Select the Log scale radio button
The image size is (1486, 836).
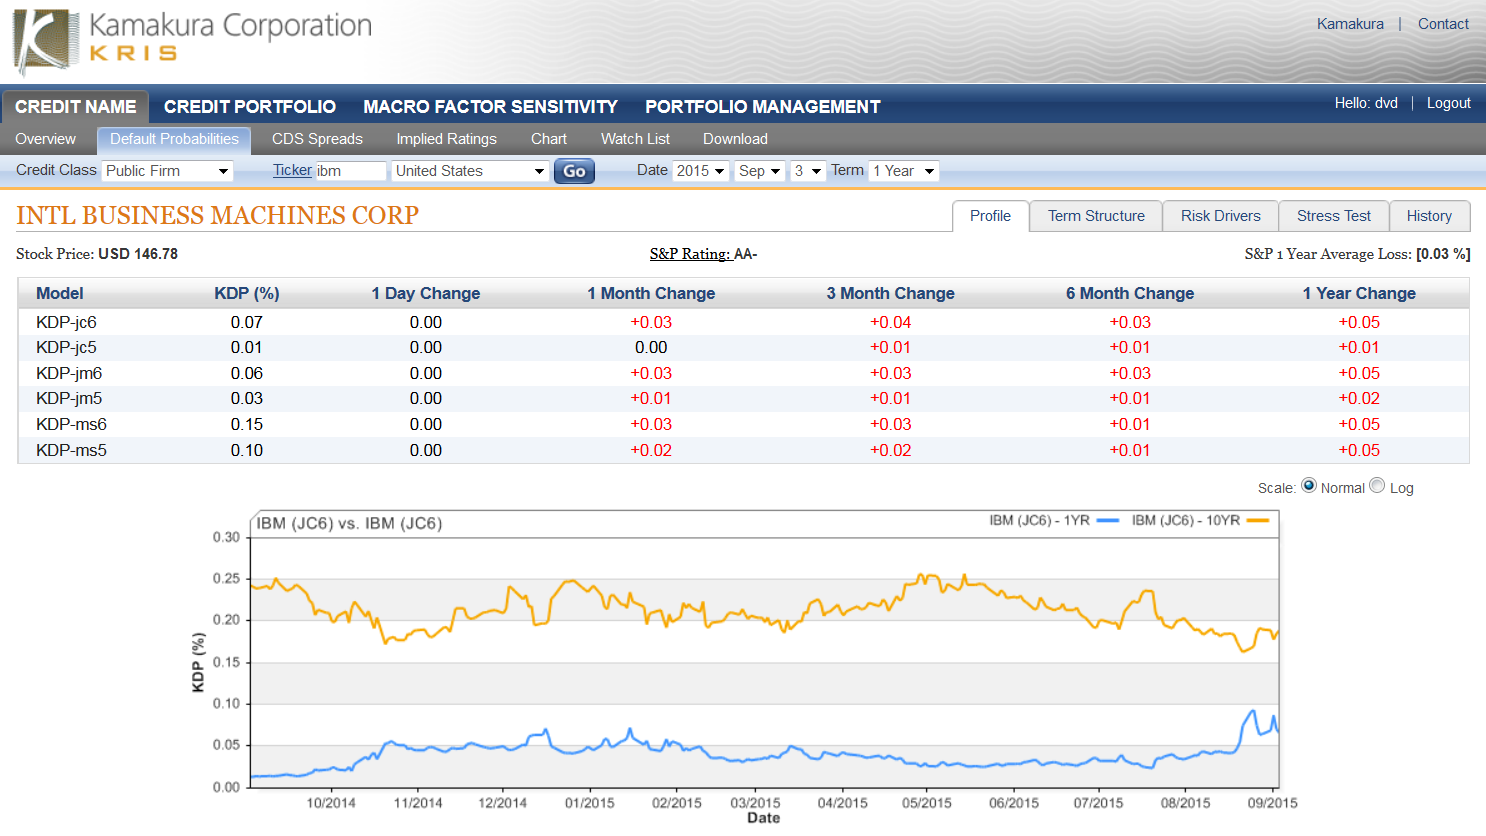click(1377, 486)
